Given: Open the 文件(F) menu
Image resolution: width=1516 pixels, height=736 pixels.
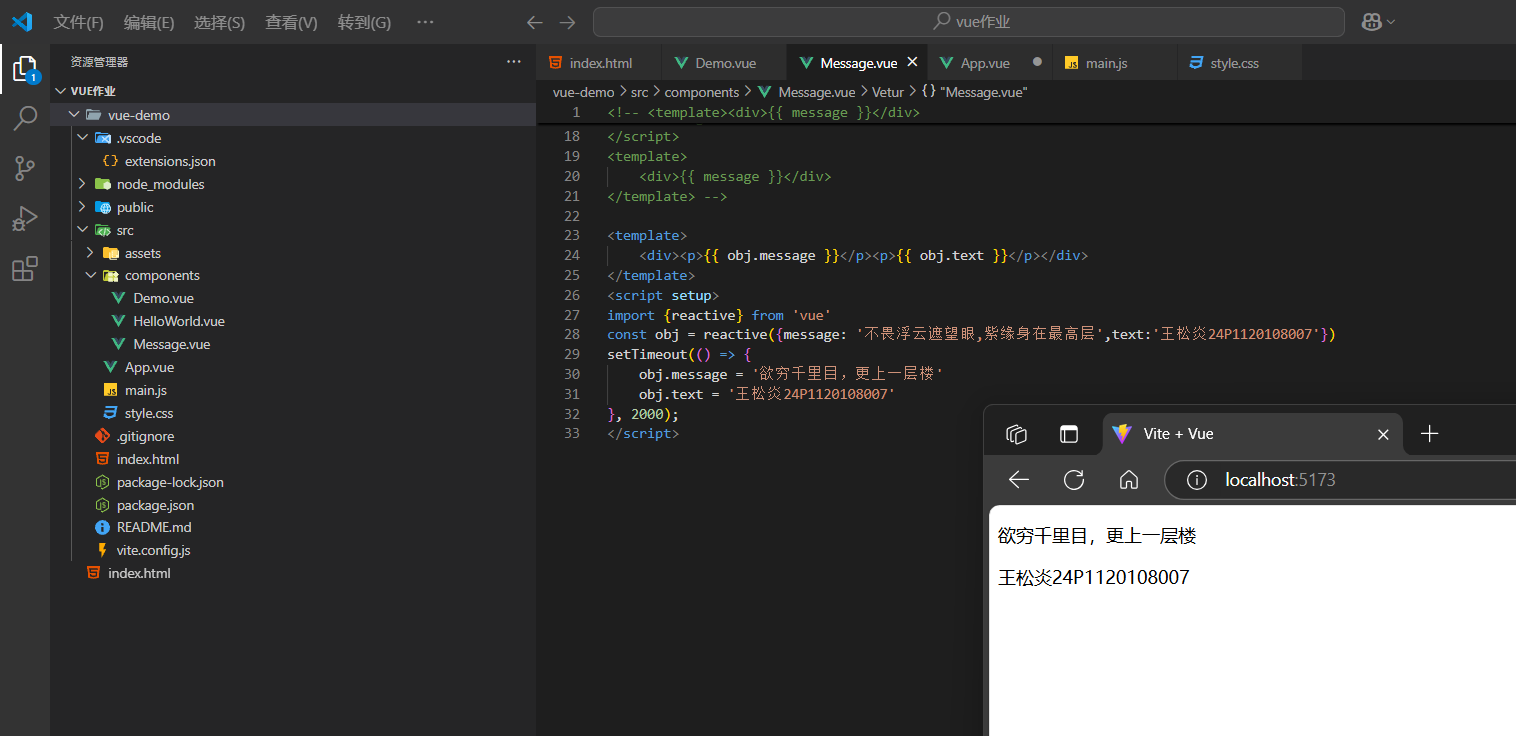Looking at the screenshot, I should (79, 22).
